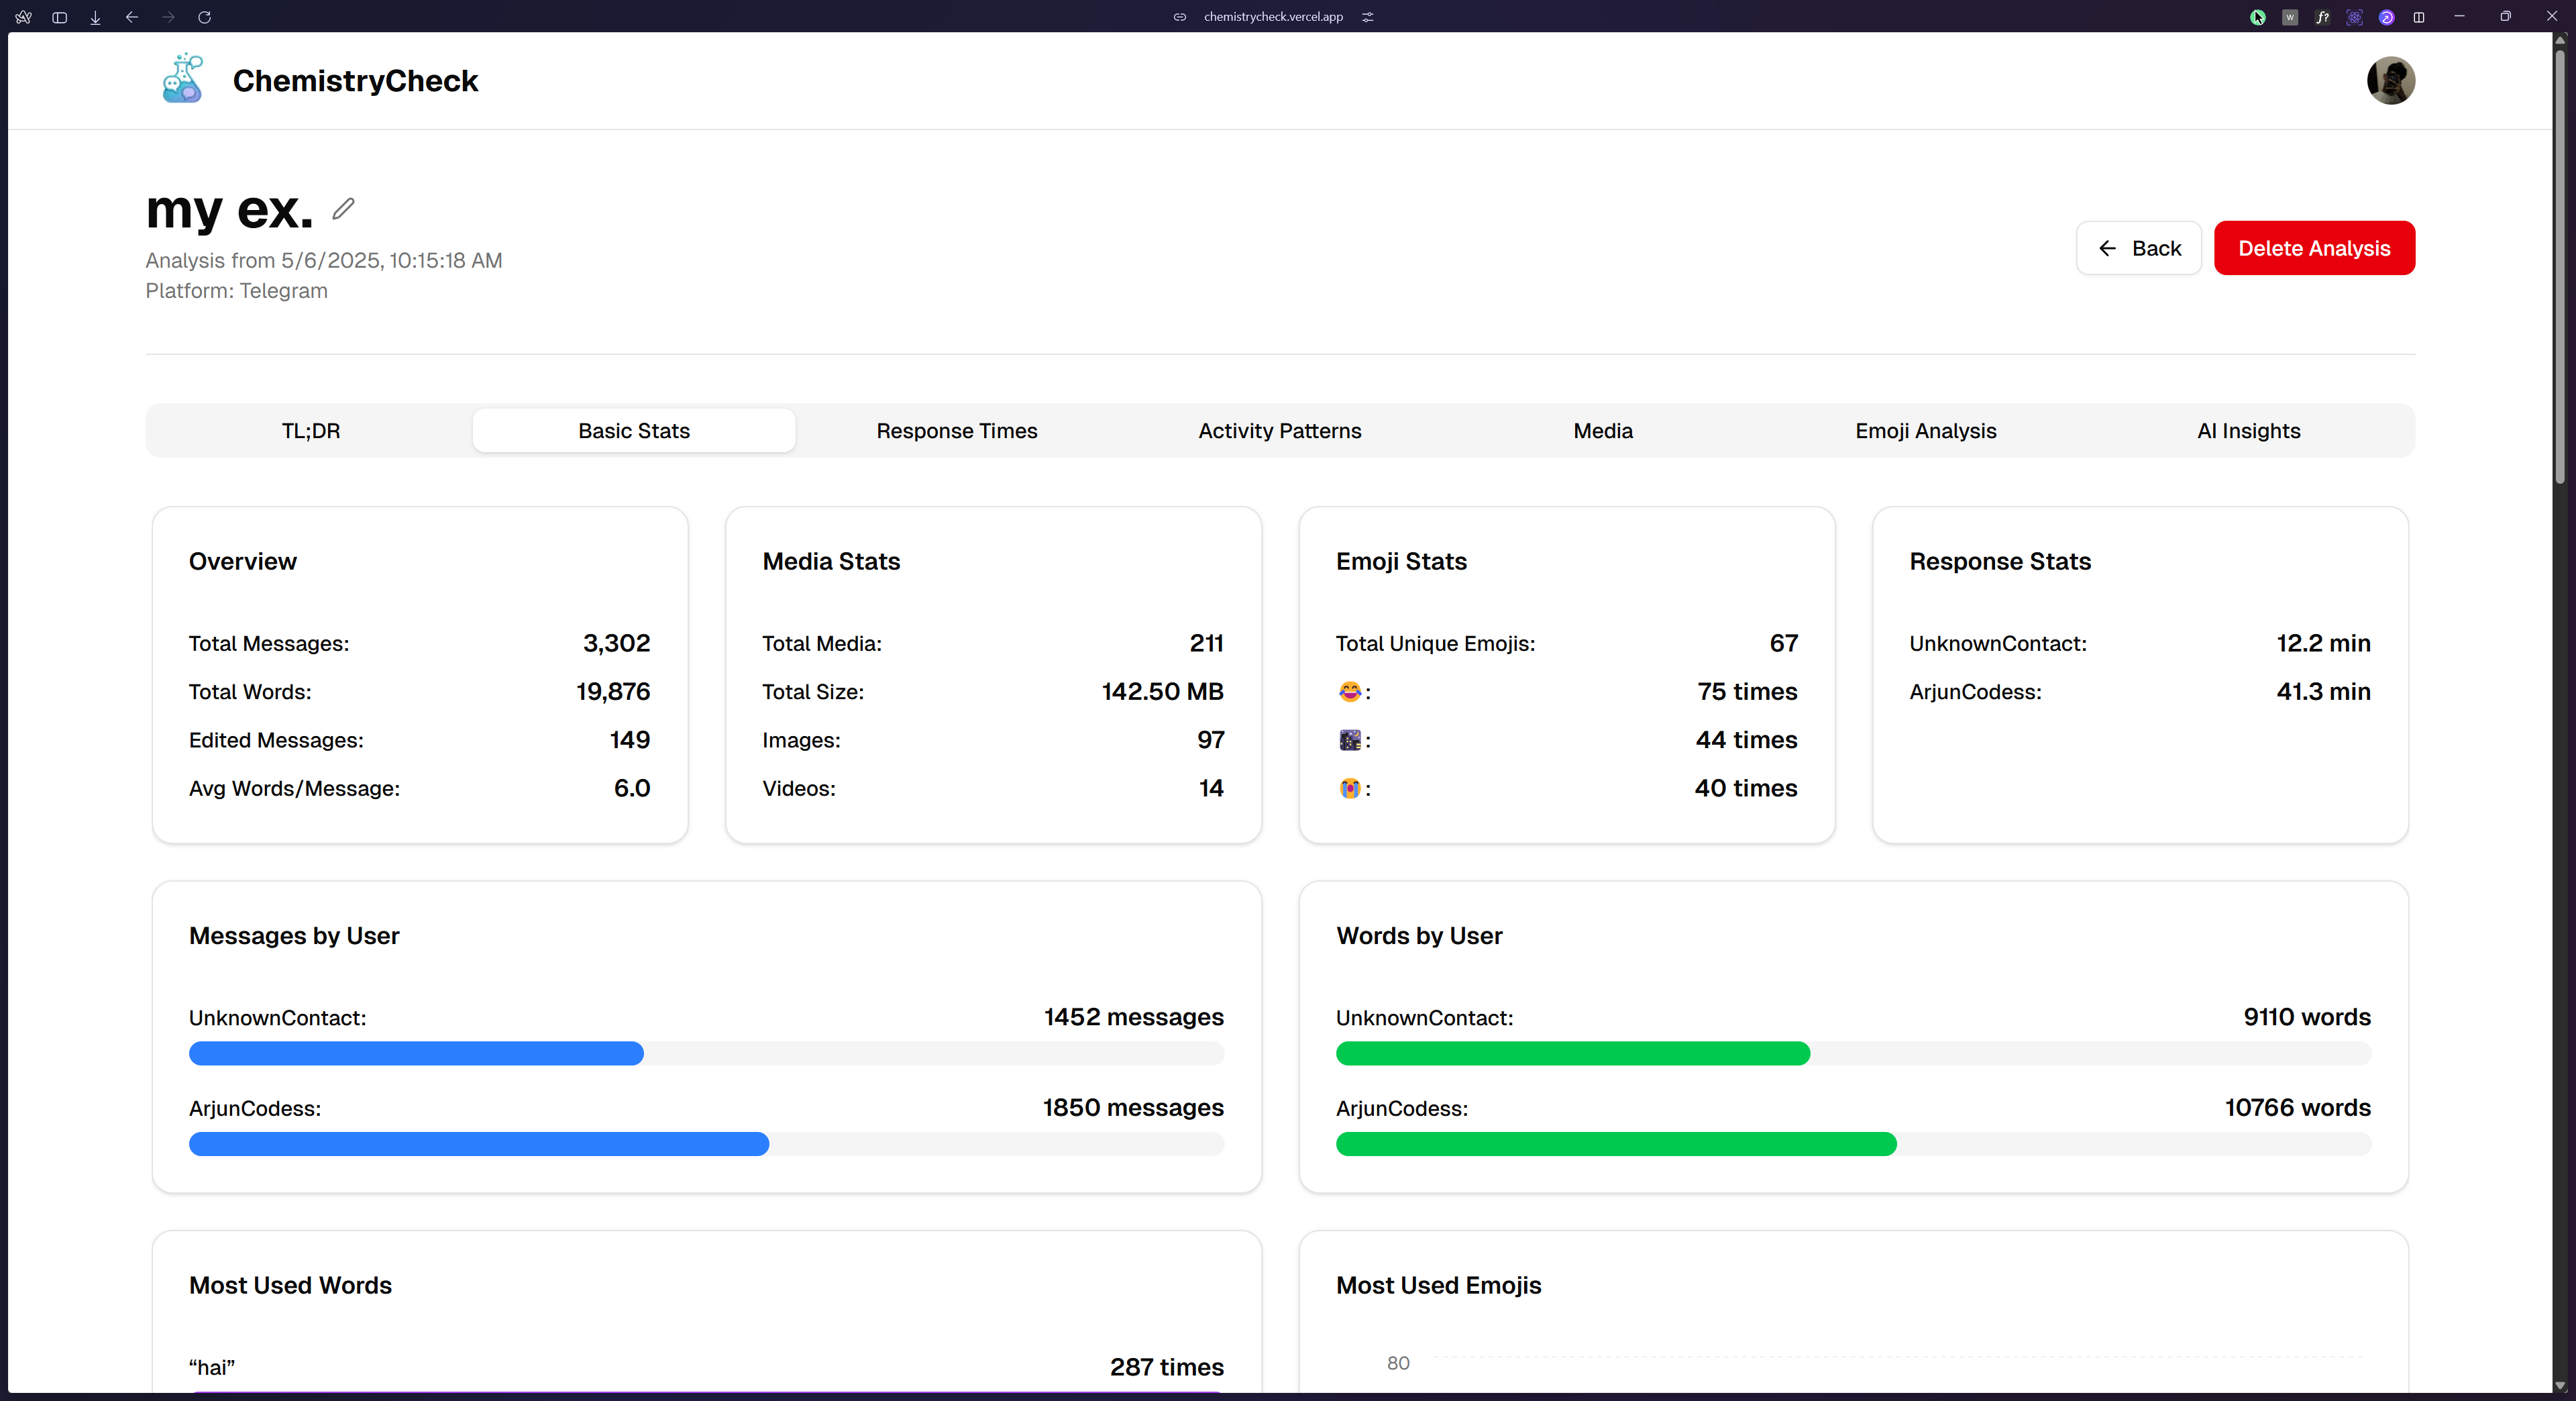Viewport: 2576px width, 1401px height.
Task: Open site settings icon near URL
Action: pyautogui.click(x=1368, y=17)
